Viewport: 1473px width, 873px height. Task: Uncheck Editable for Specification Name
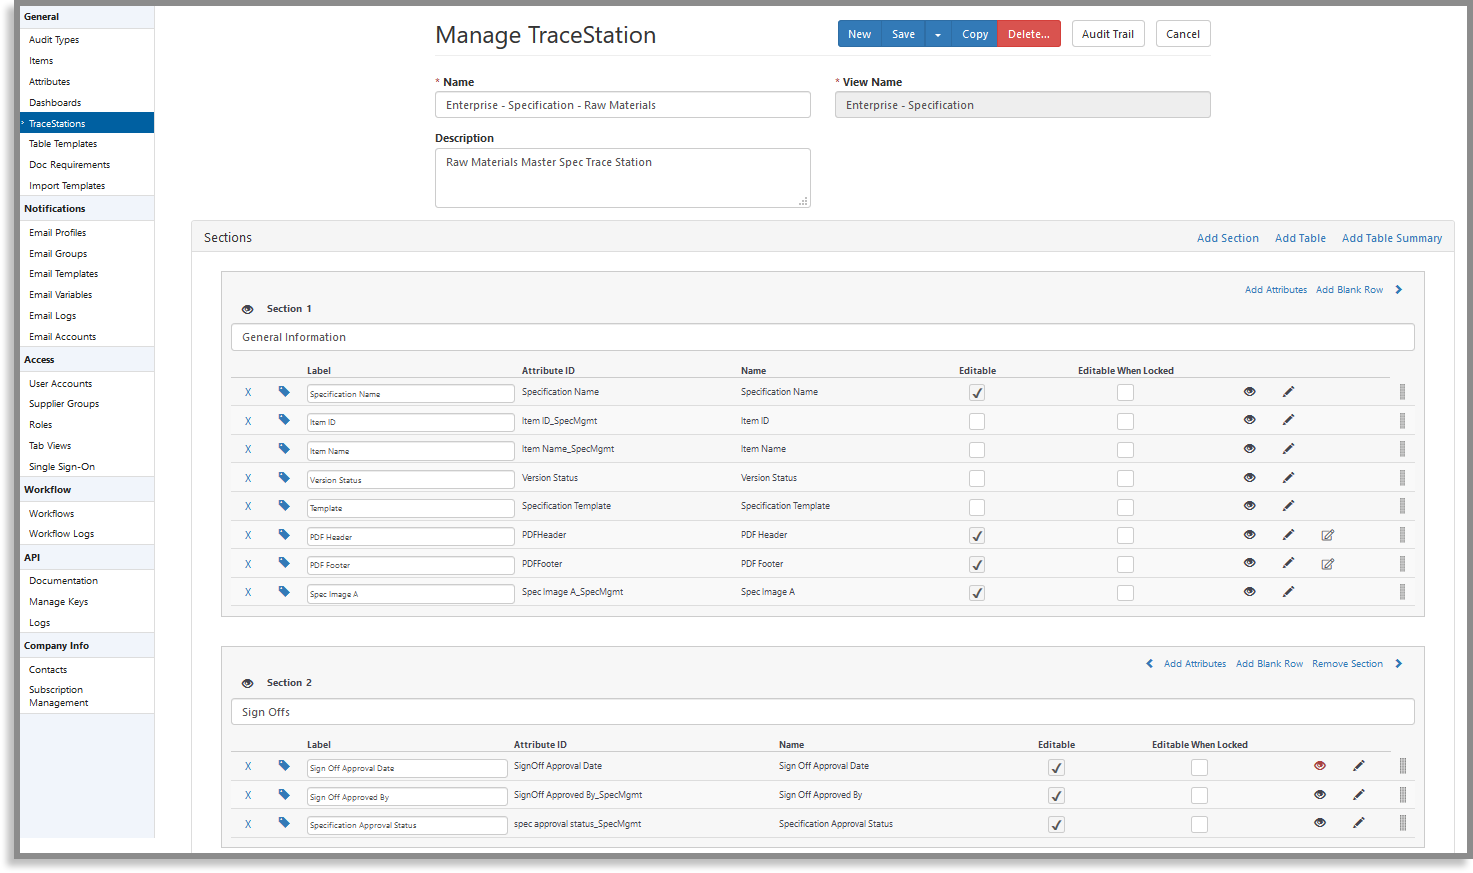click(977, 393)
